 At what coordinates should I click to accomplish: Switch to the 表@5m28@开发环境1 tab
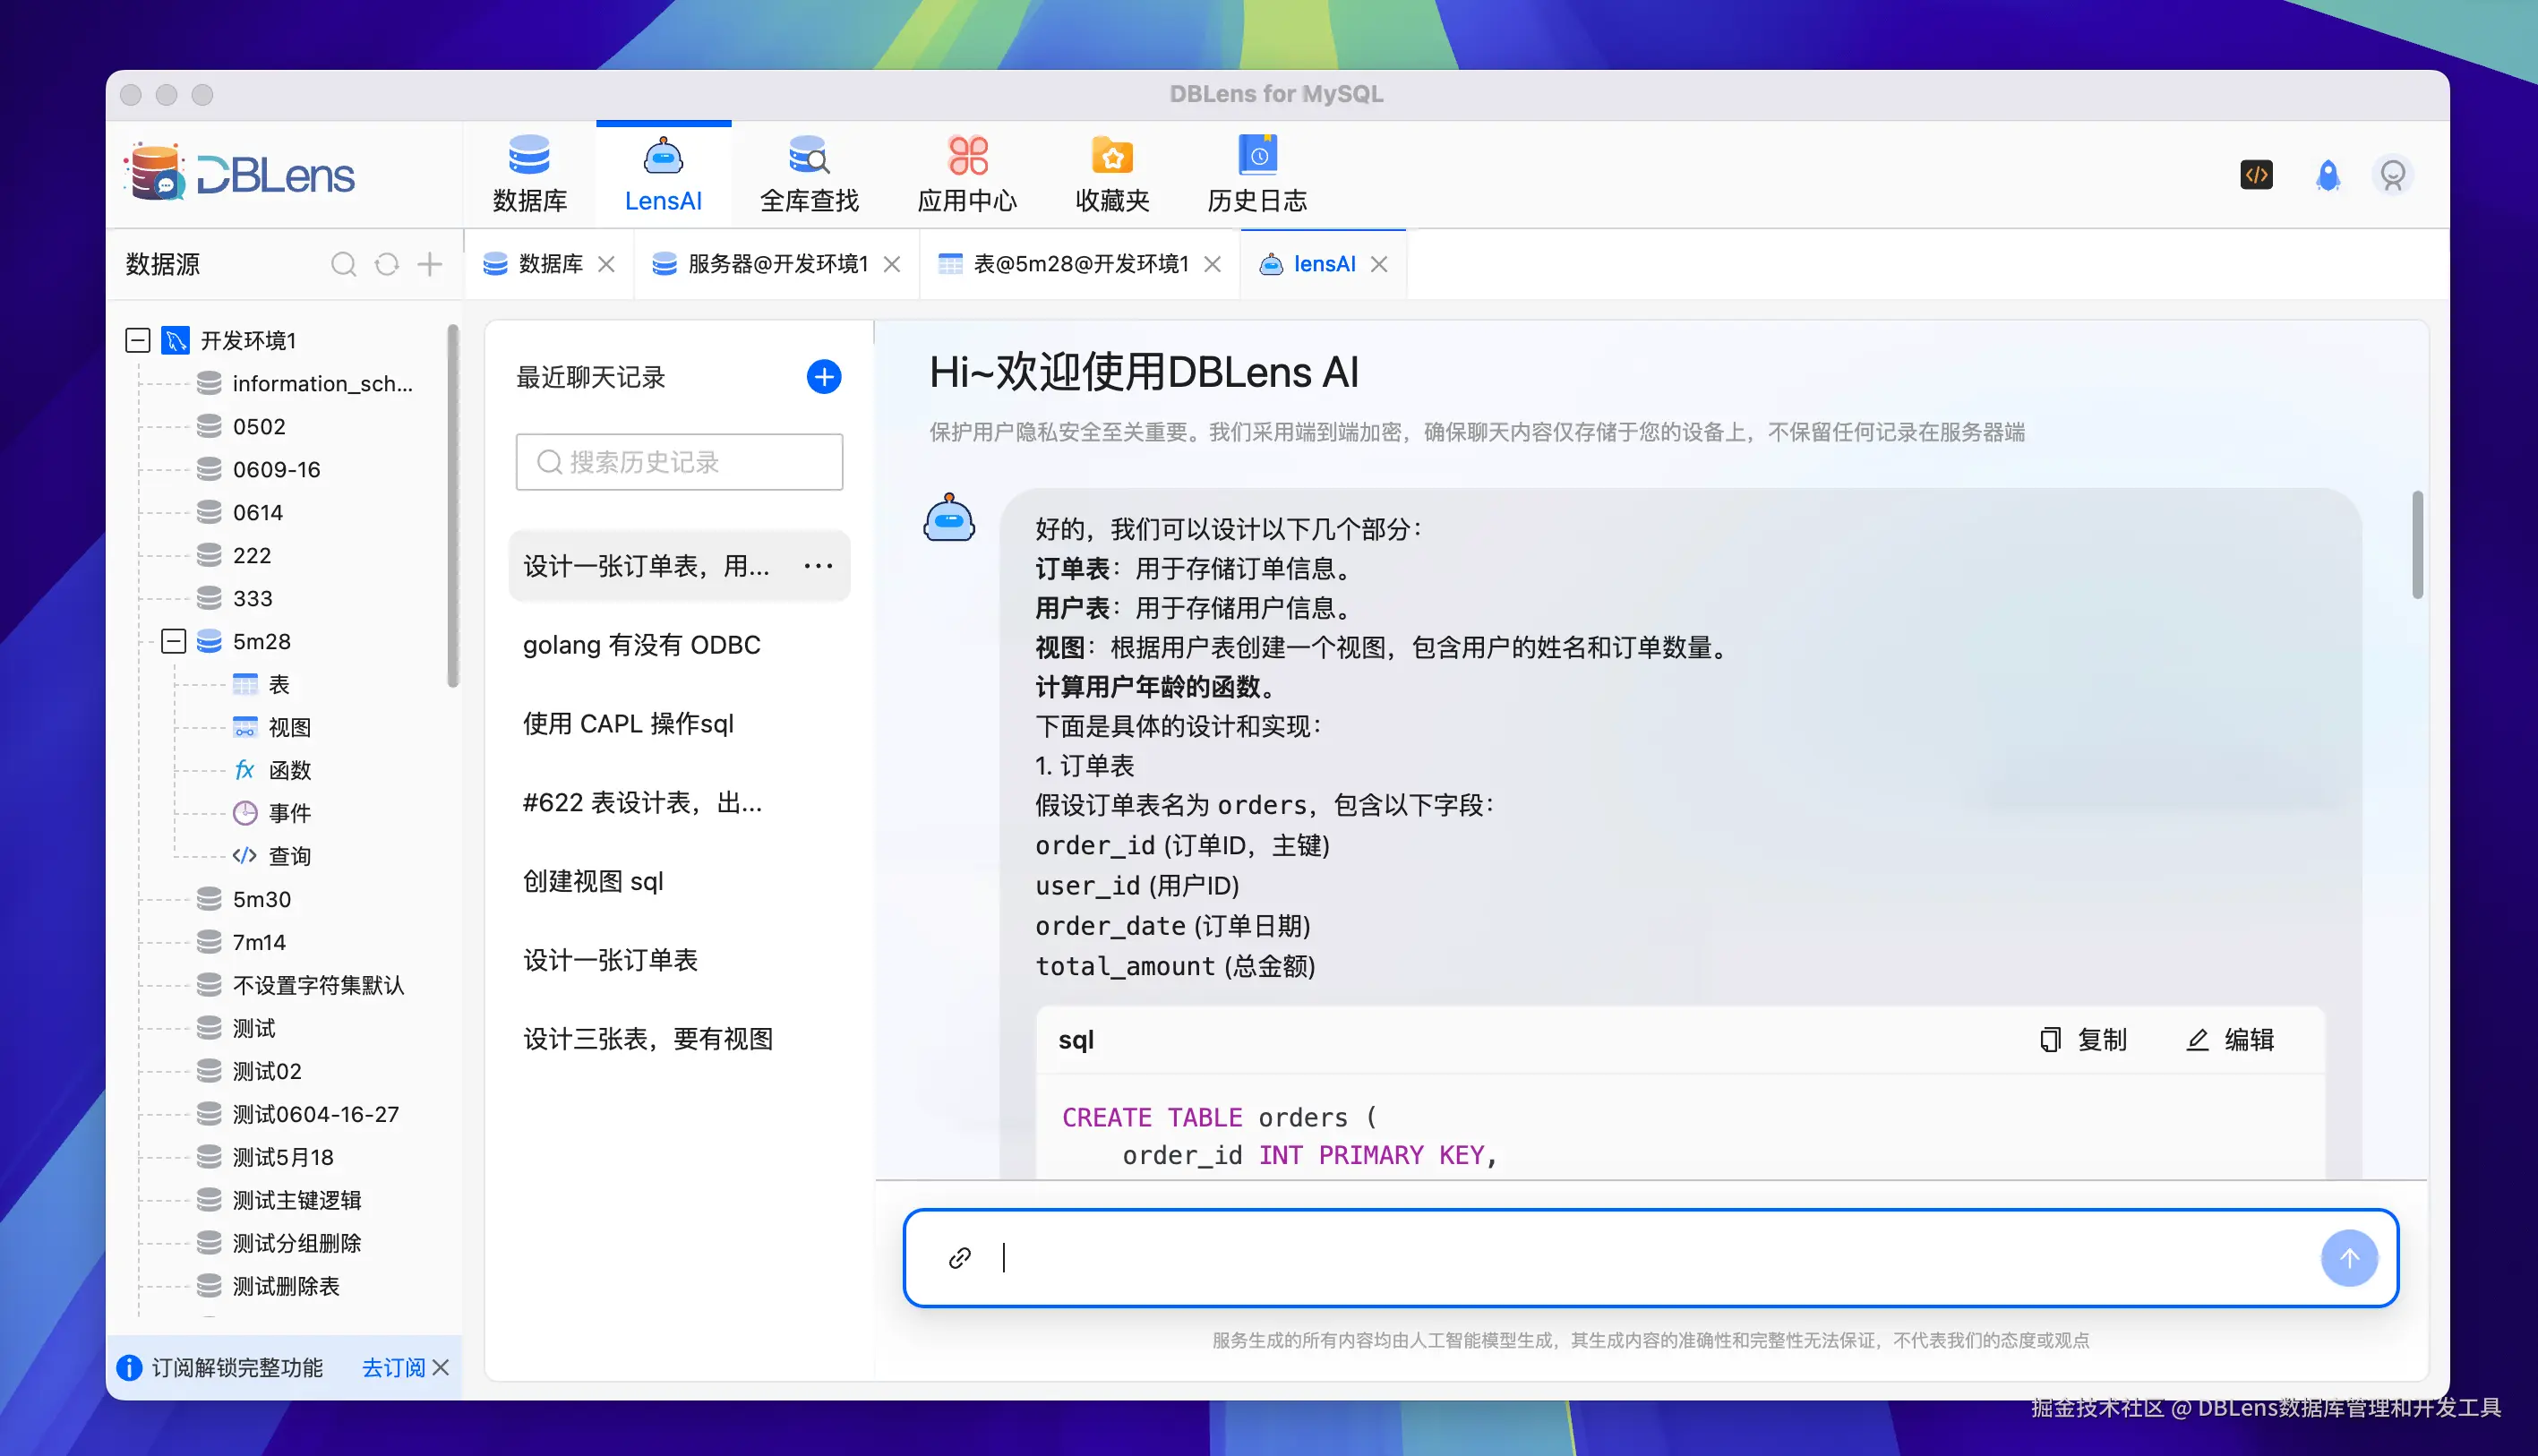tap(1081, 264)
